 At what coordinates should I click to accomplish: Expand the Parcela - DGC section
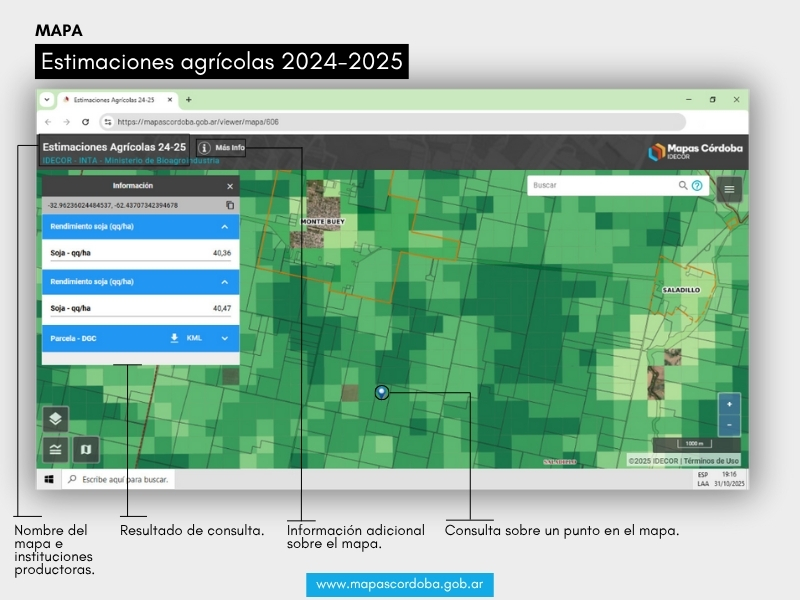point(224,338)
